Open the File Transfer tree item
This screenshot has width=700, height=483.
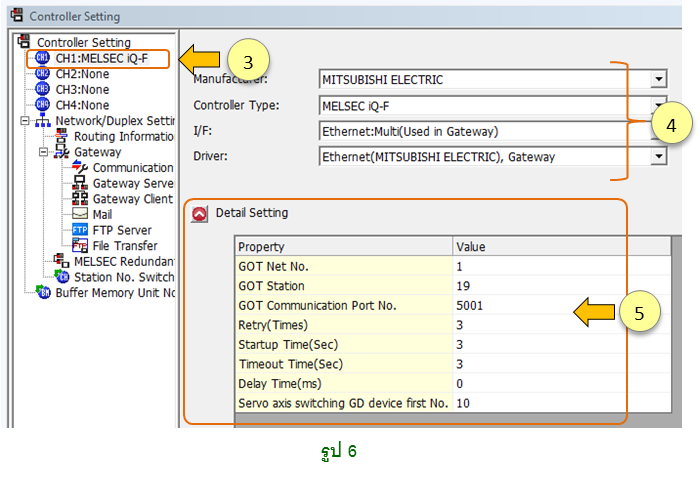(125, 246)
